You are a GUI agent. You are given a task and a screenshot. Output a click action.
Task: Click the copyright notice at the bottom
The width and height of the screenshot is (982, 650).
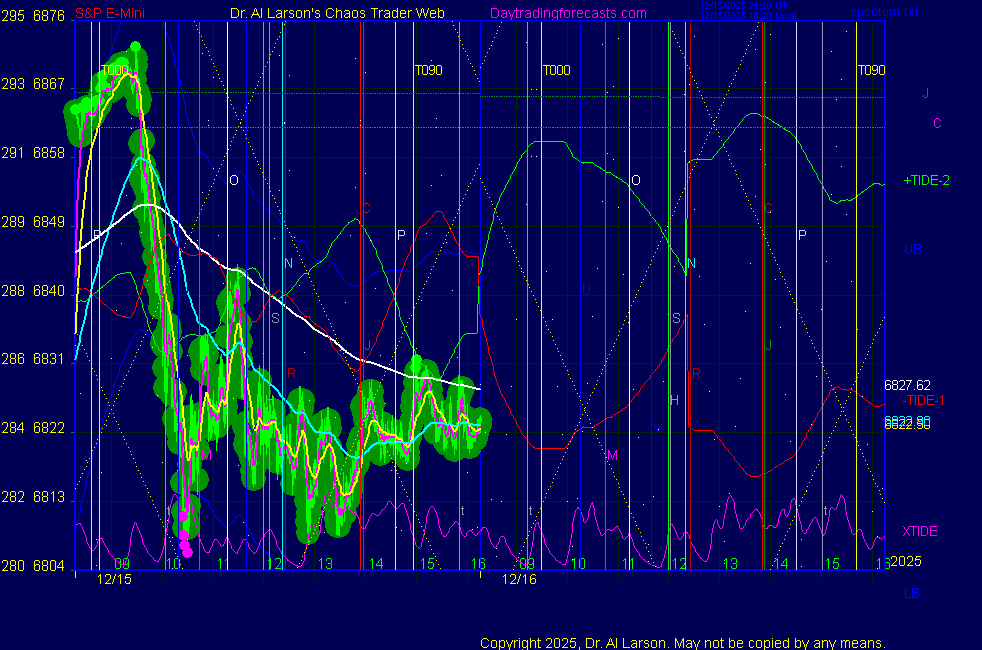tap(683, 642)
